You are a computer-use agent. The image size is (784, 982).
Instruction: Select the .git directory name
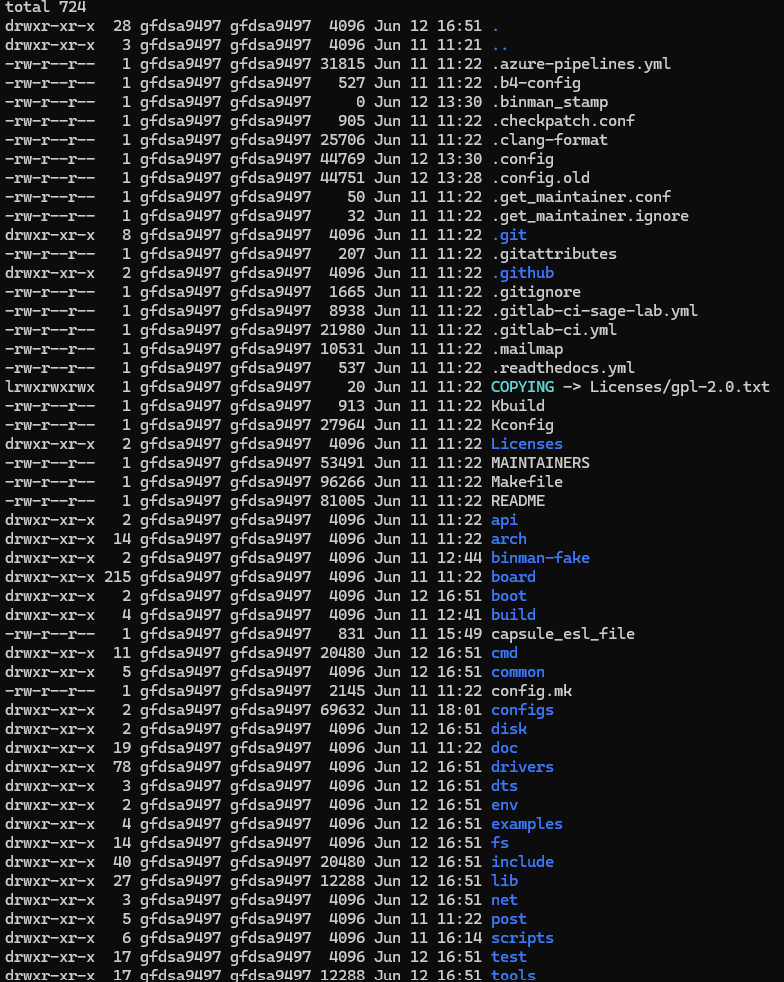coord(509,235)
